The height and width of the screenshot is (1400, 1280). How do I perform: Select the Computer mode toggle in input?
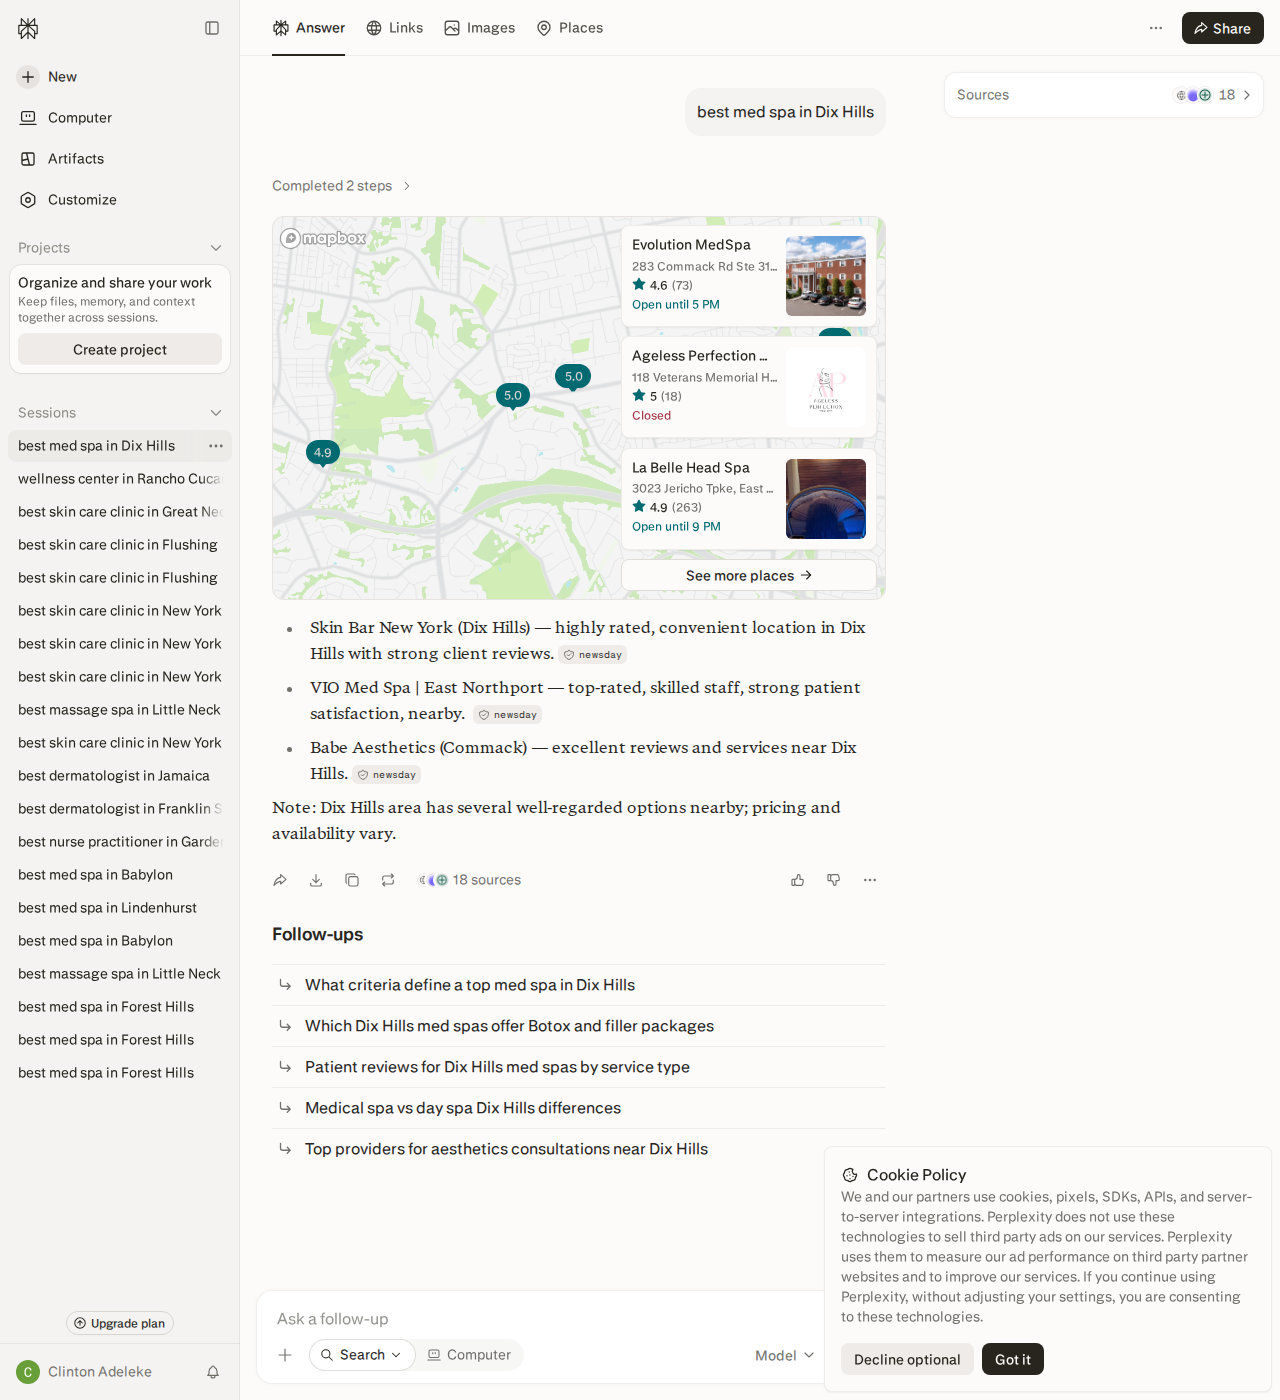point(469,1355)
